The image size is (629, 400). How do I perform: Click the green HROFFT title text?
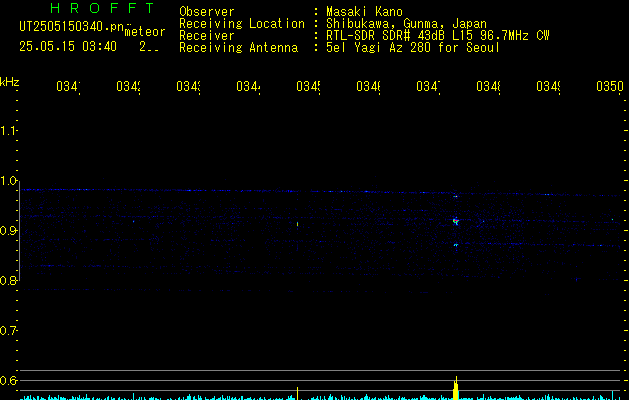coord(103,8)
